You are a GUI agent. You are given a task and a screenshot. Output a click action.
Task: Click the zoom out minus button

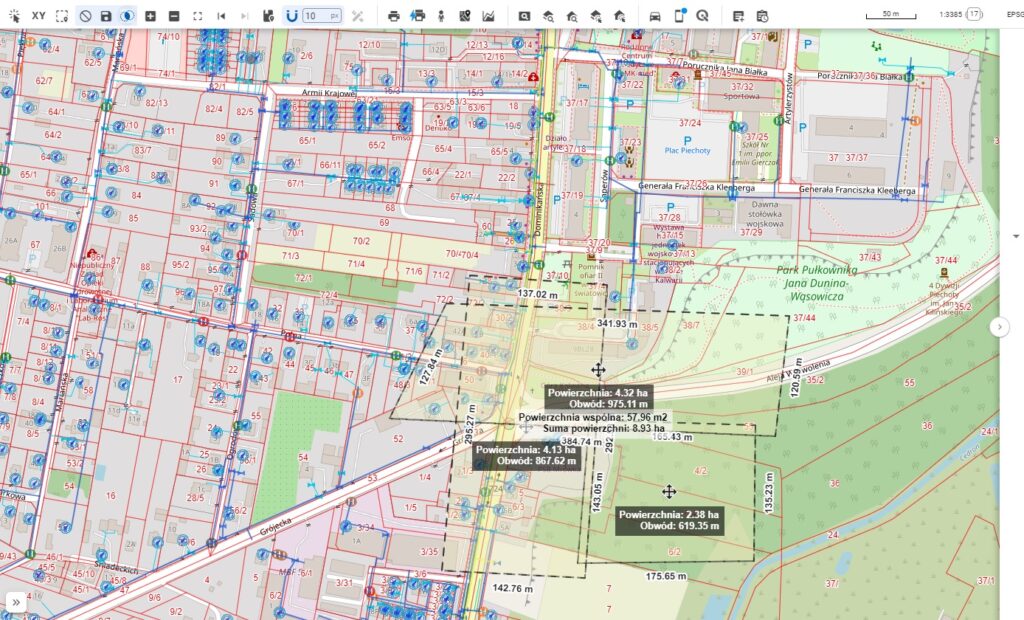tap(174, 16)
